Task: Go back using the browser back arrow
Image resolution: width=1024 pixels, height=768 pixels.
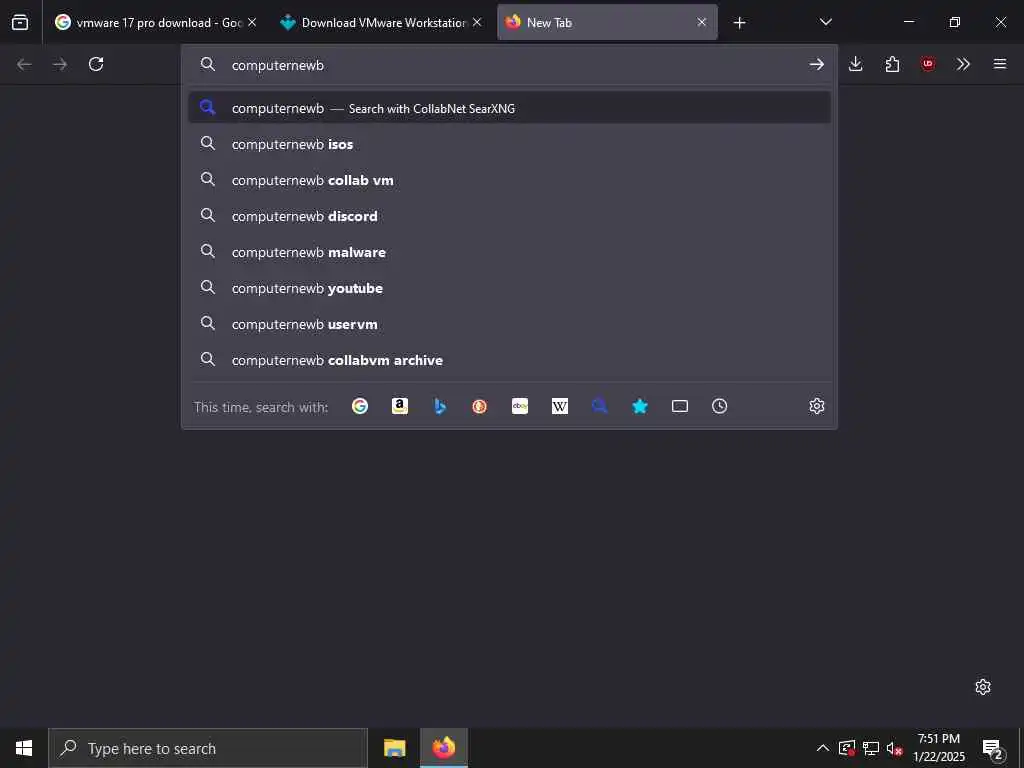Action: 24,64
